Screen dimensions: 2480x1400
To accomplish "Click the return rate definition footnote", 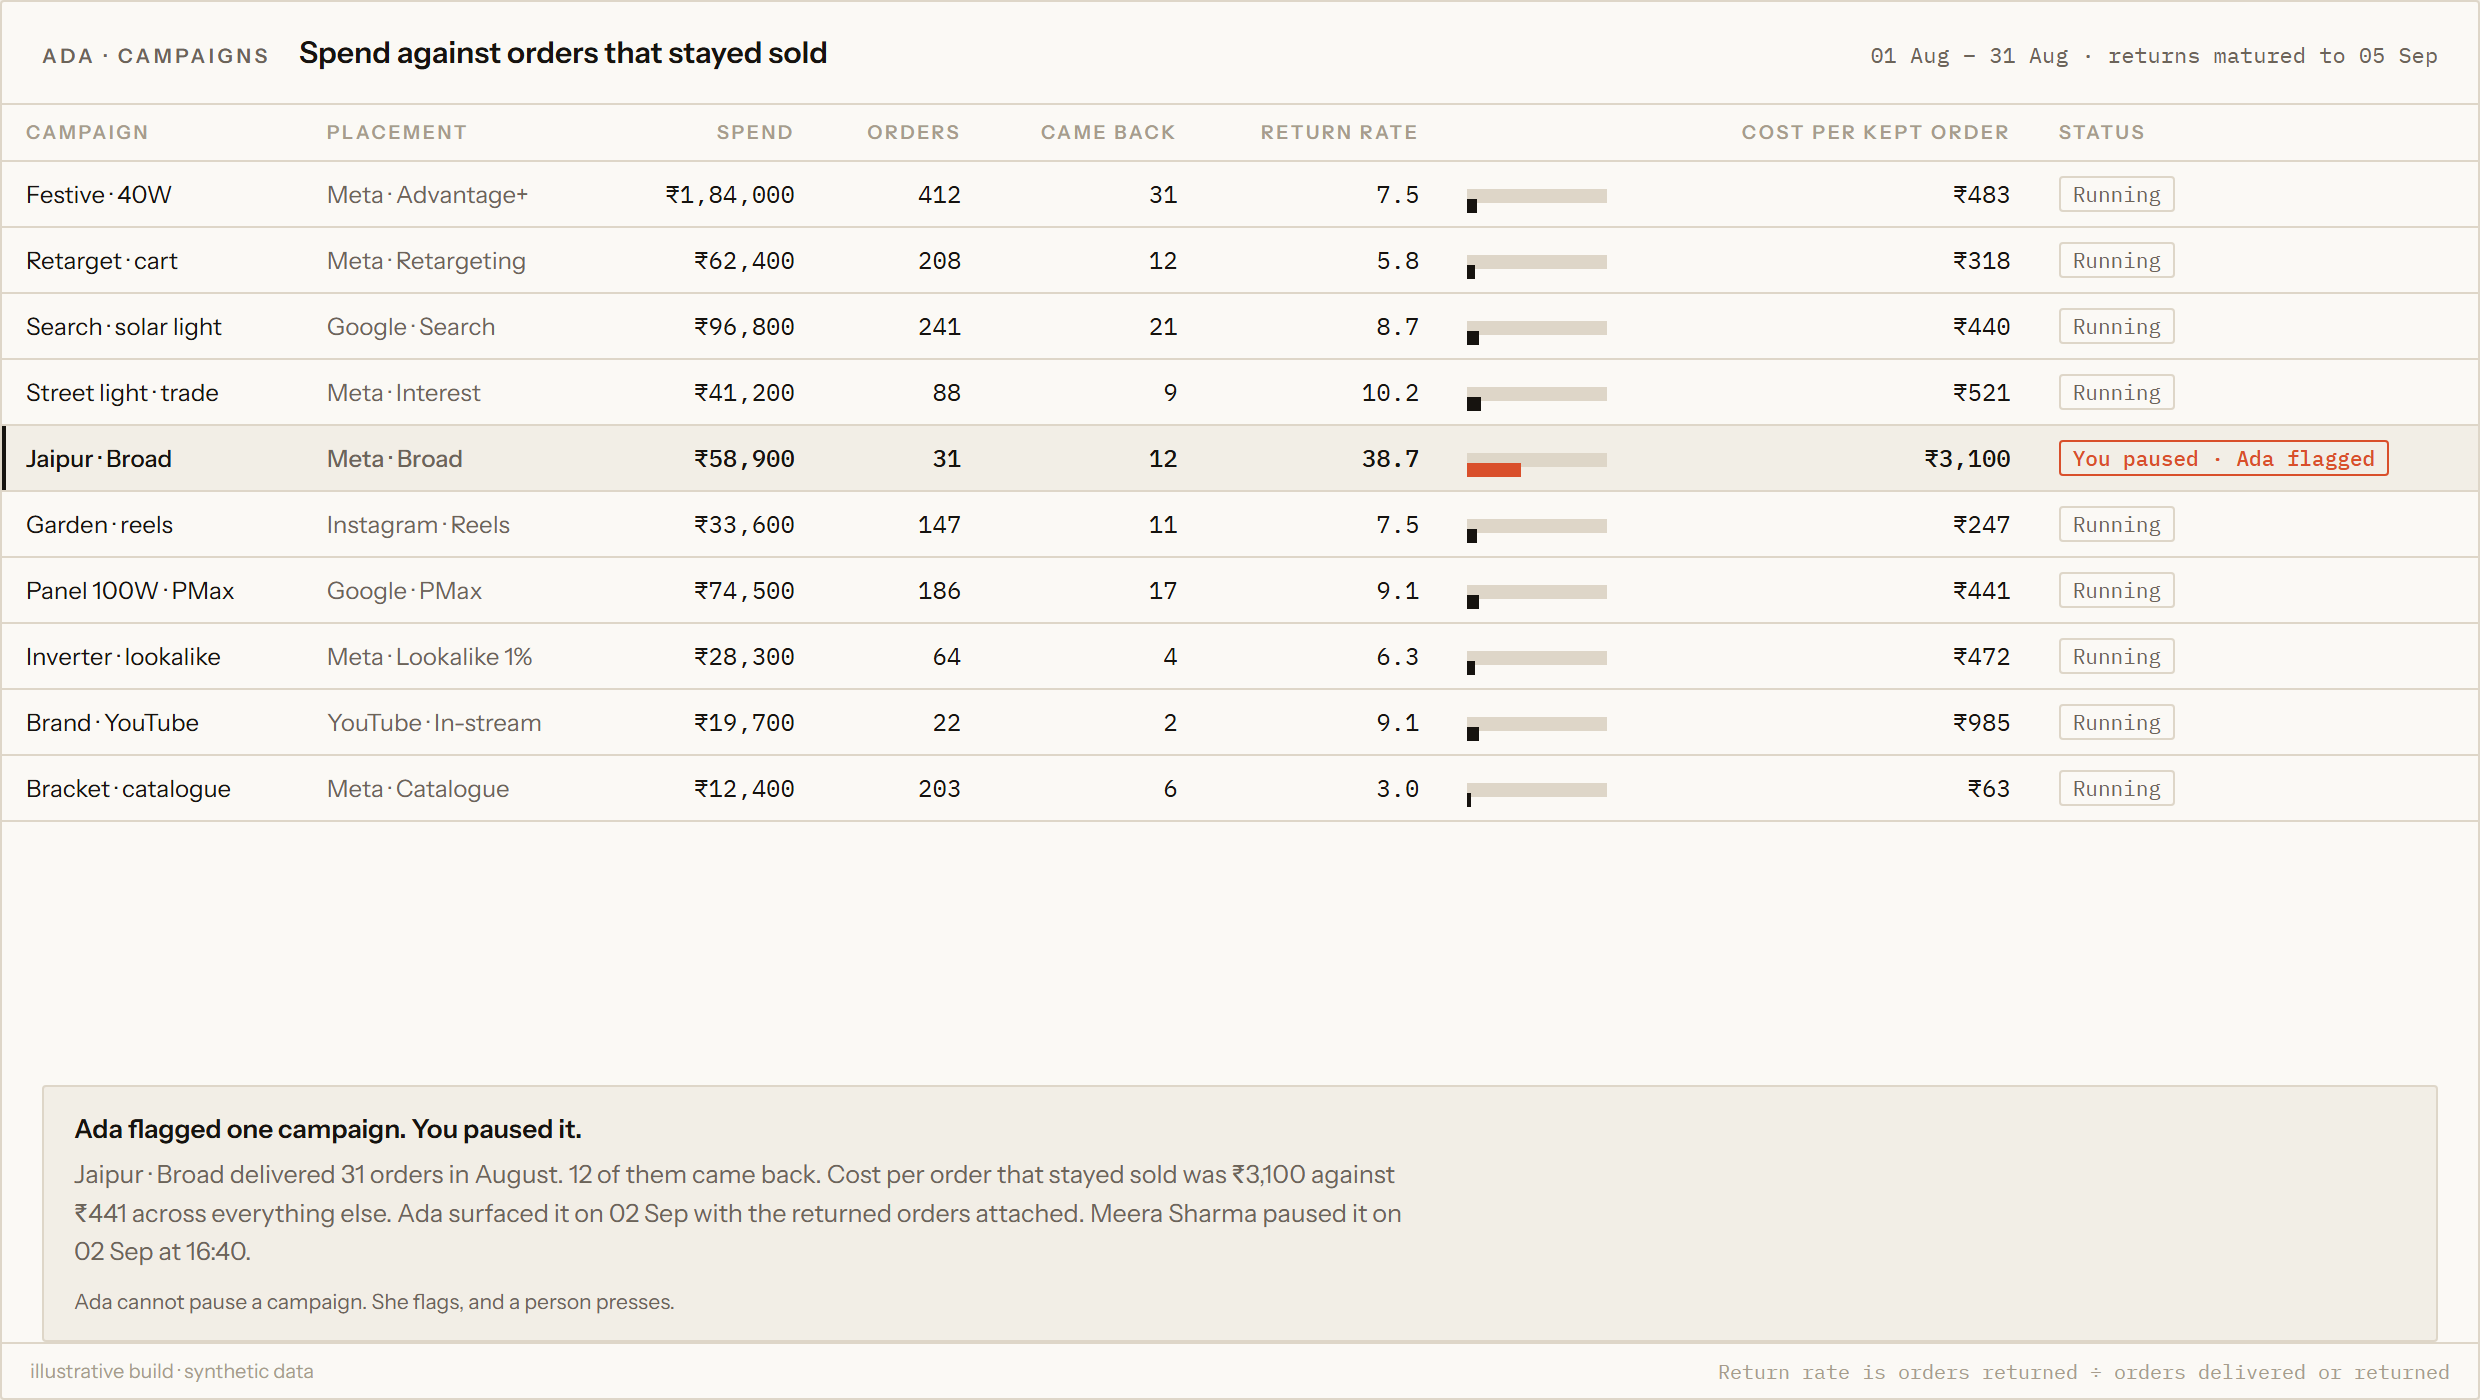I will [x=2083, y=1372].
